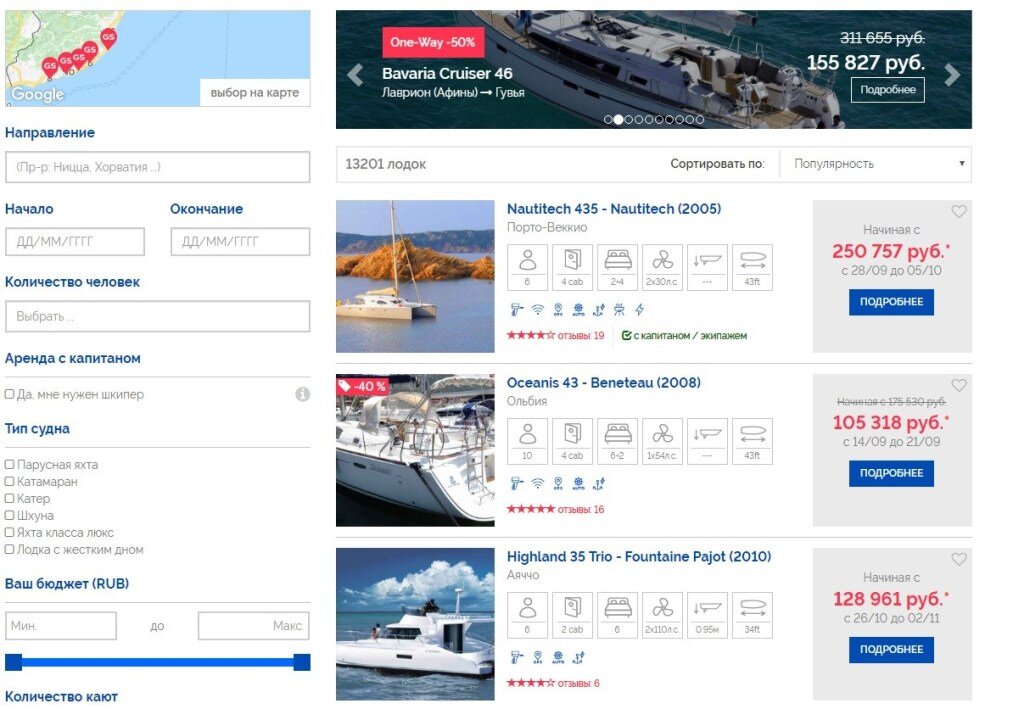The width and height of the screenshot is (1013, 709).
Task: Check the Шхуна vessel type
Action: coord(9,516)
